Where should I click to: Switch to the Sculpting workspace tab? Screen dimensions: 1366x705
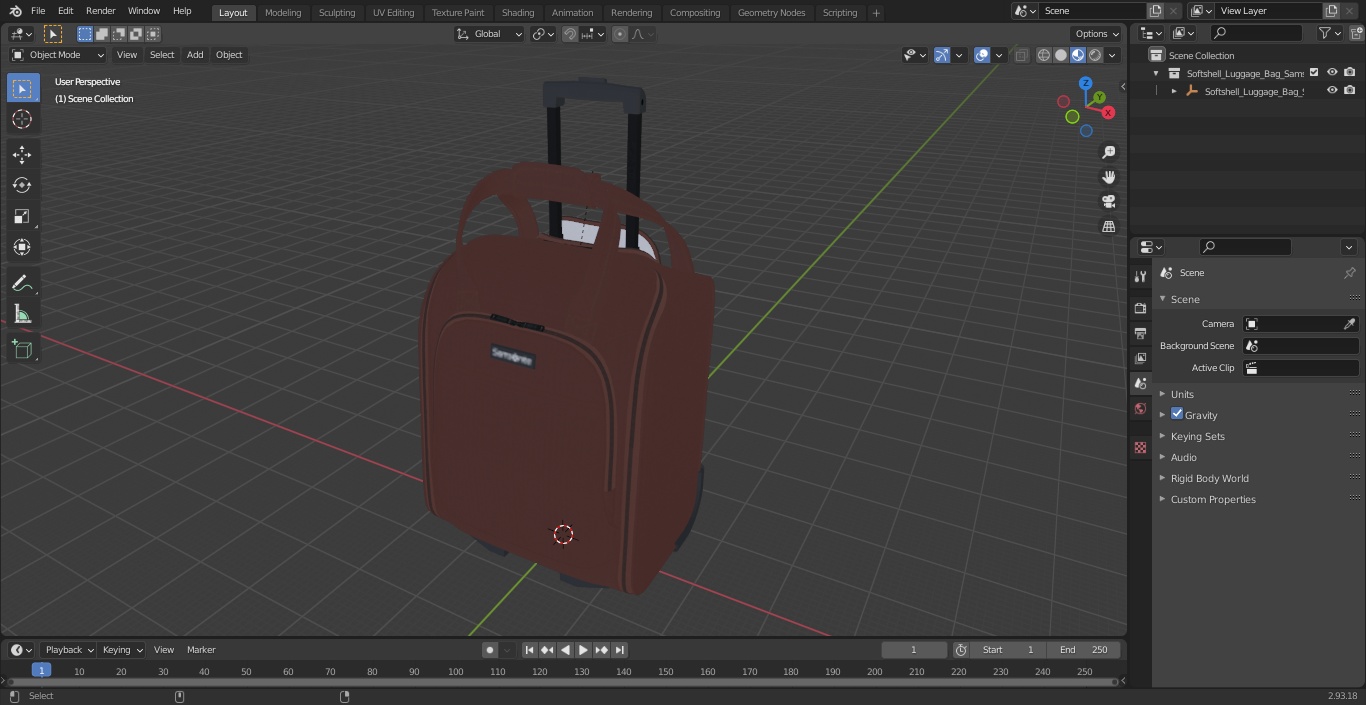click(337, 13)
